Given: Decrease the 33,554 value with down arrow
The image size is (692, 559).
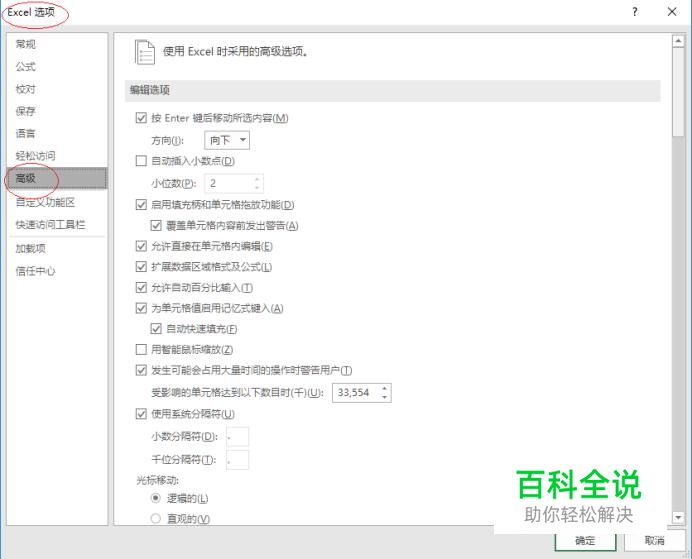Looking at the screenshot, I should coord(385,397).
